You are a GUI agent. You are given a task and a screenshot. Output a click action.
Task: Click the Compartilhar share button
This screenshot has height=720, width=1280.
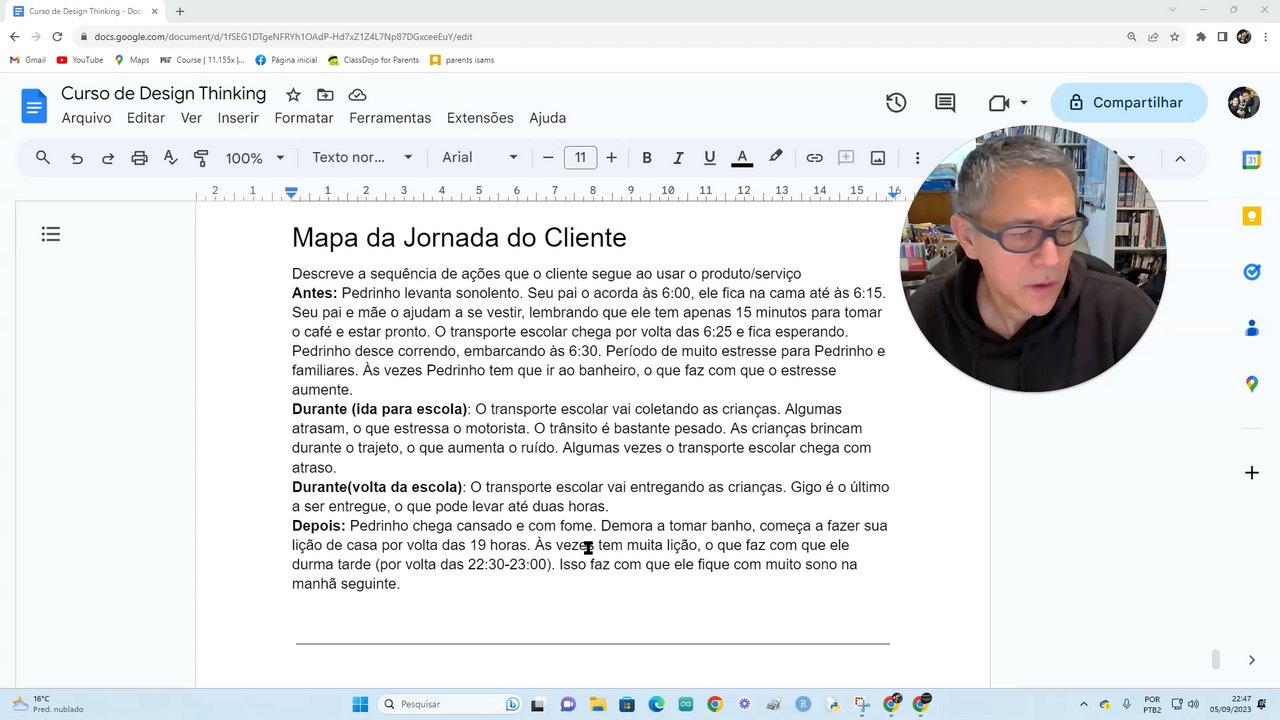coord(1129,103)
